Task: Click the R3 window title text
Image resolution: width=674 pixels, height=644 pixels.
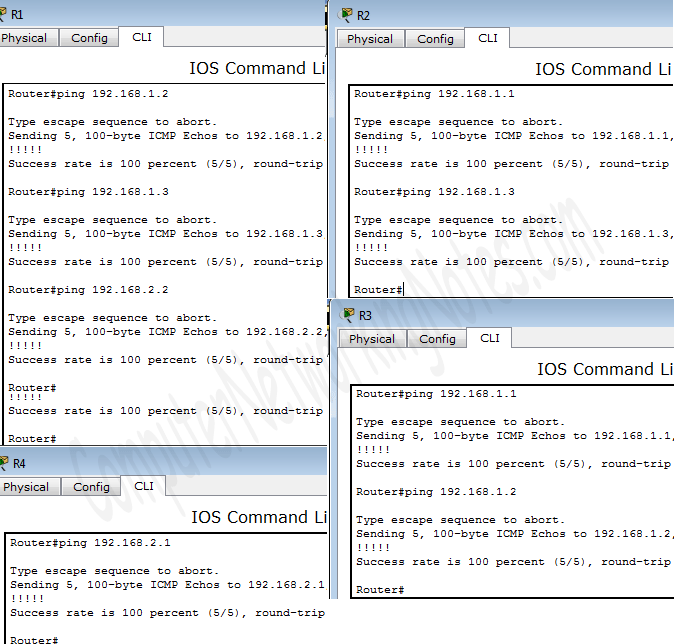Action: (365, 316)
